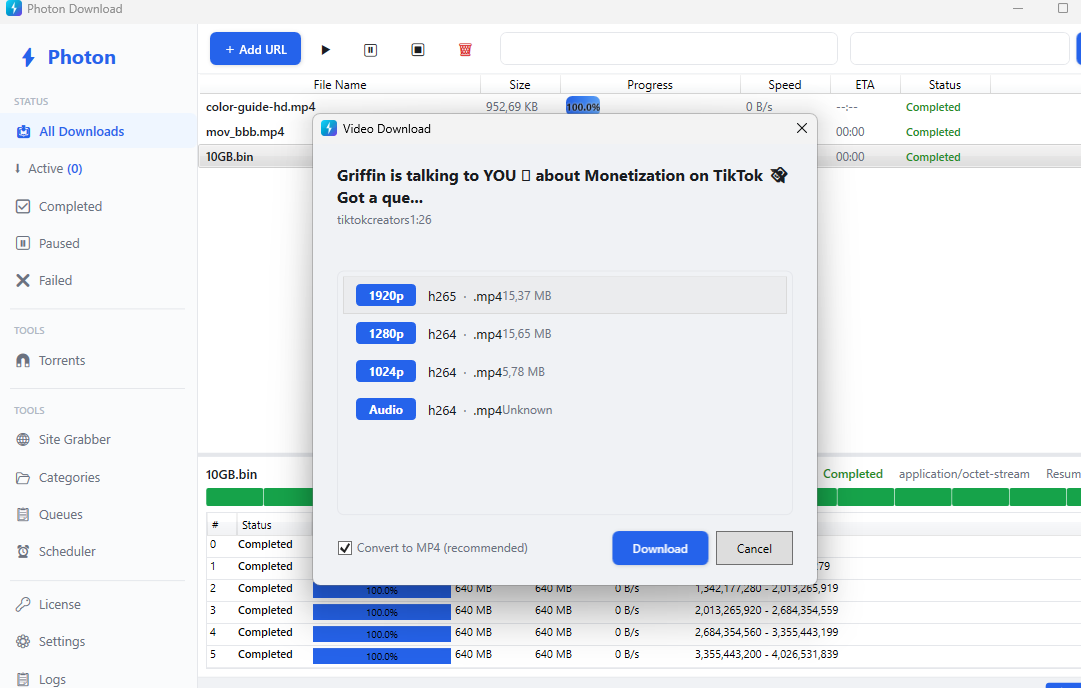Open Queues in sidebar

(x=98, y=514)
